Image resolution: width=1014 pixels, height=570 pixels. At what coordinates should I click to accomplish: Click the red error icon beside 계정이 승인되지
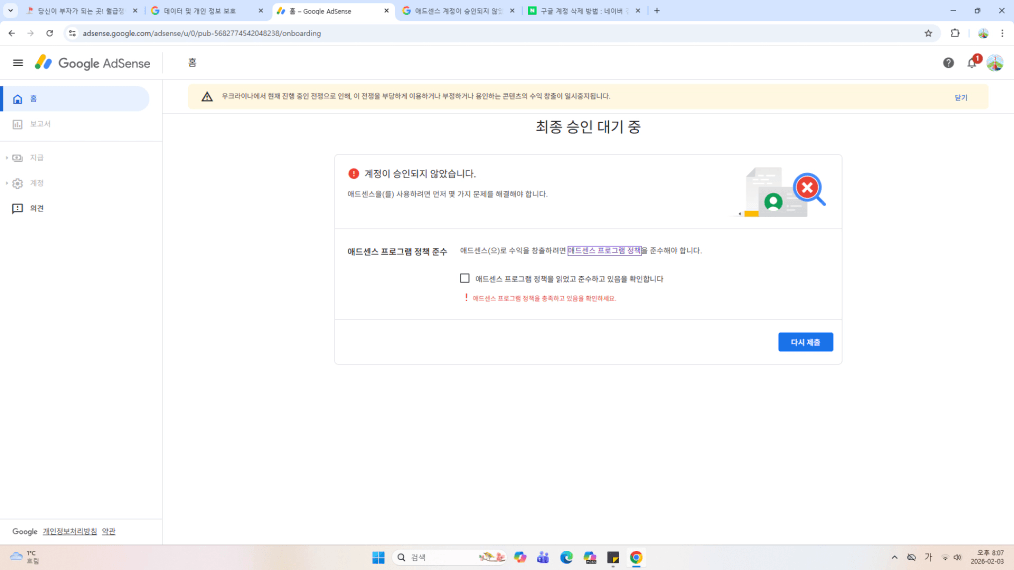(353, 173)
